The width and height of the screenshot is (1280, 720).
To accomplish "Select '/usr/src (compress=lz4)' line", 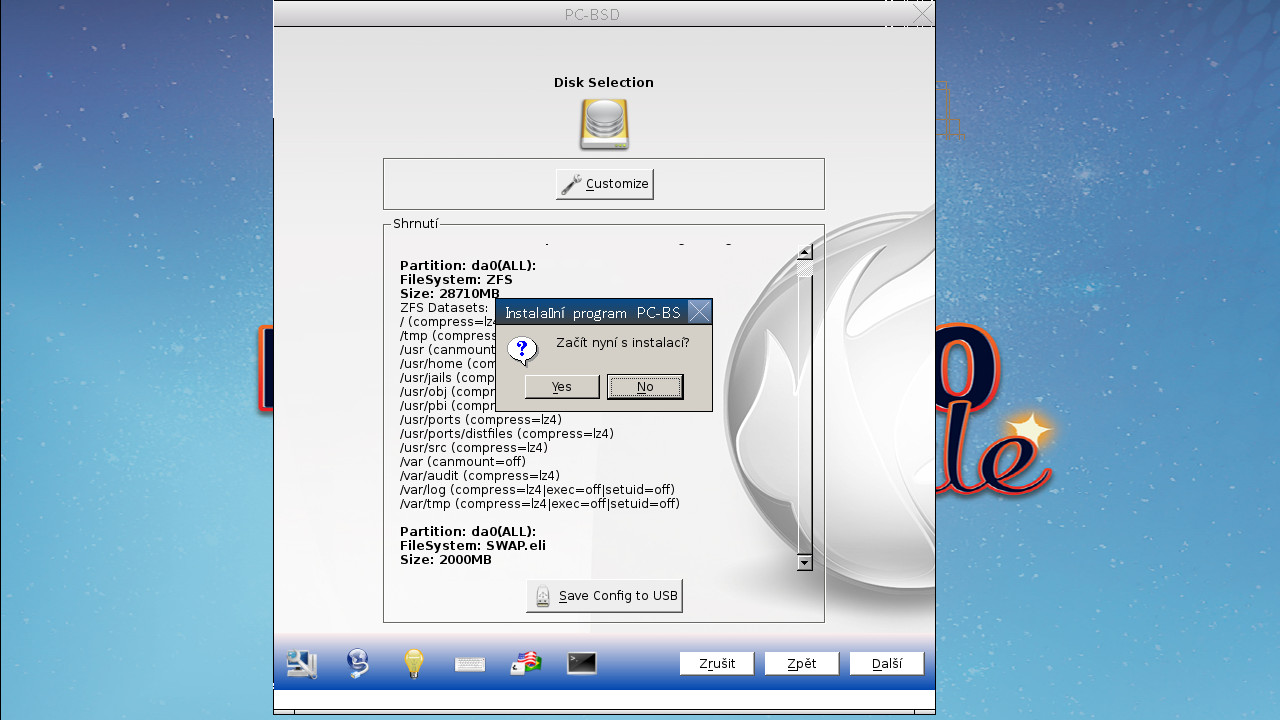I will coord(474,448).
